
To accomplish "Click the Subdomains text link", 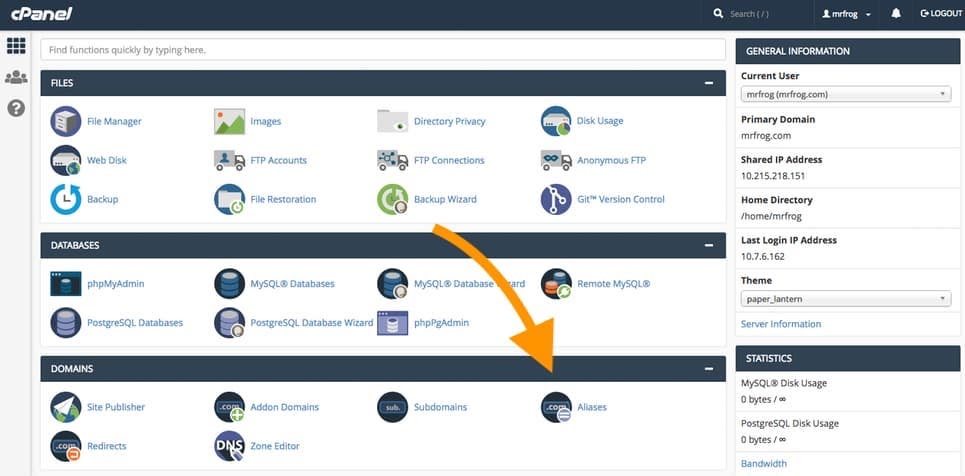I will pyautogui.click(x=441, y=407).
